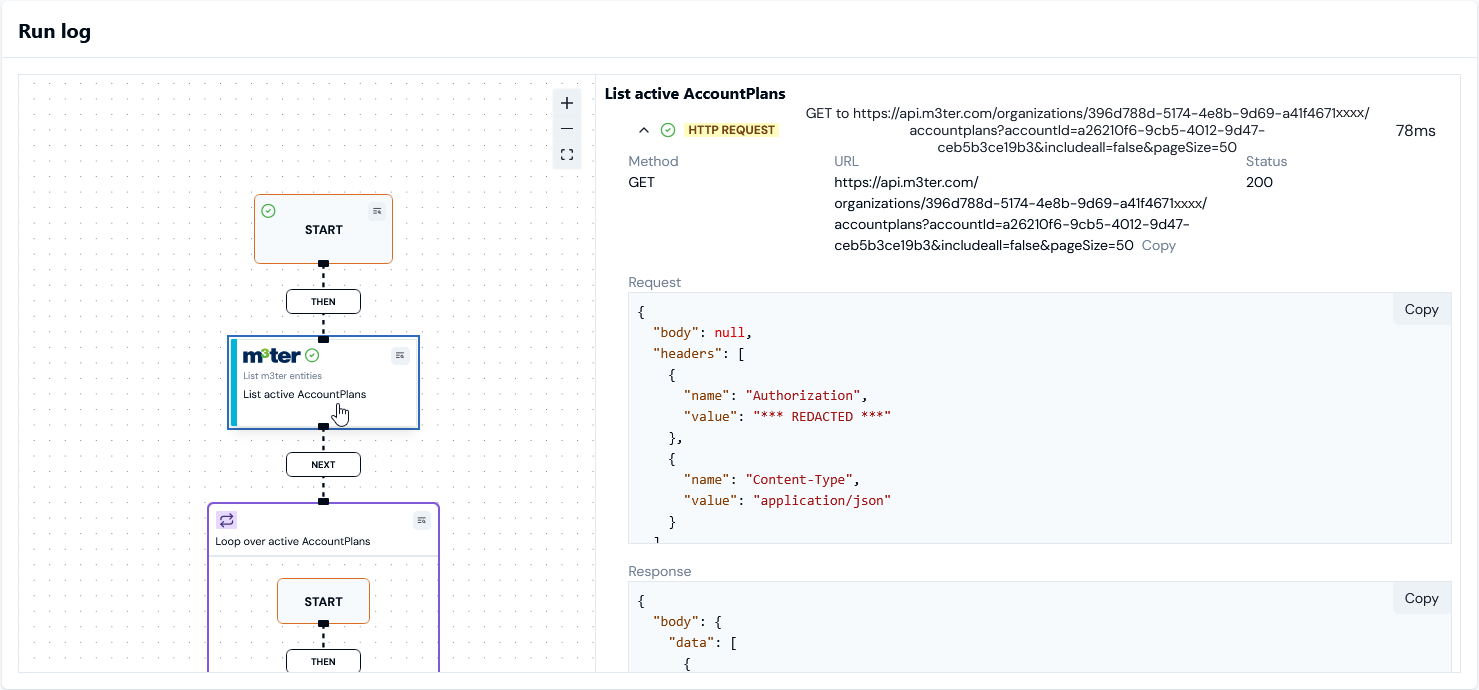Image resolution: width=1479 pixels, height=690 pixels.
Task: Fit the workflow to view
Action: click(567, 155)
